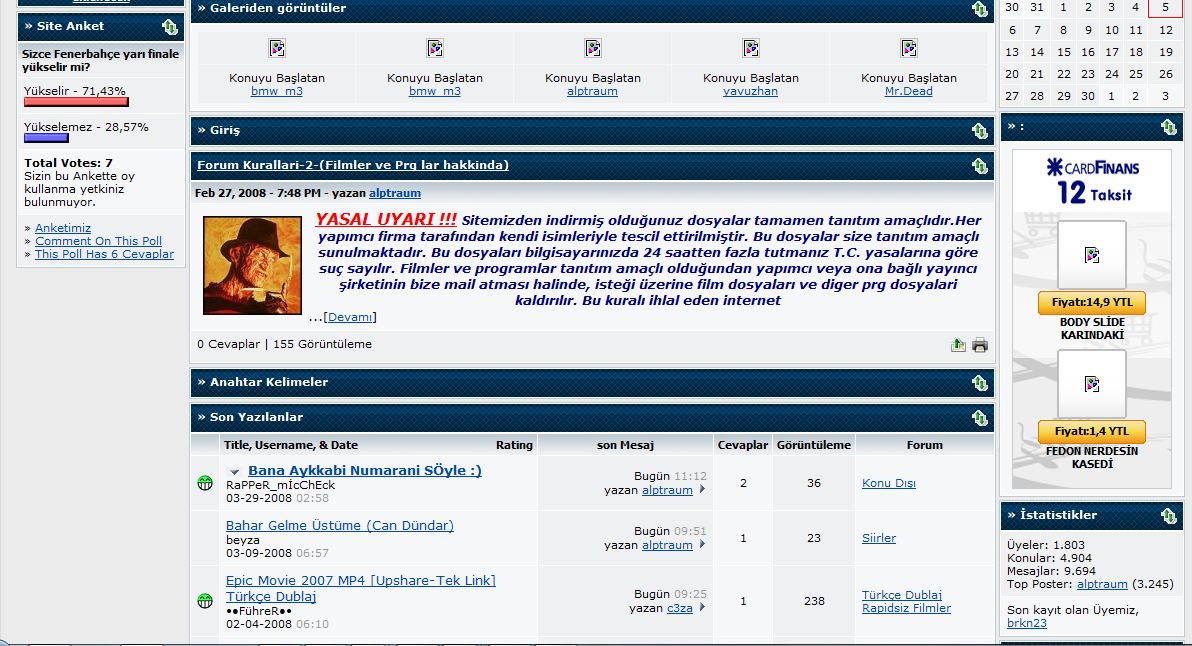Click last post arrow next to c3za
1192x646 pixels.
pyautogui.click(x=702, y=607)
